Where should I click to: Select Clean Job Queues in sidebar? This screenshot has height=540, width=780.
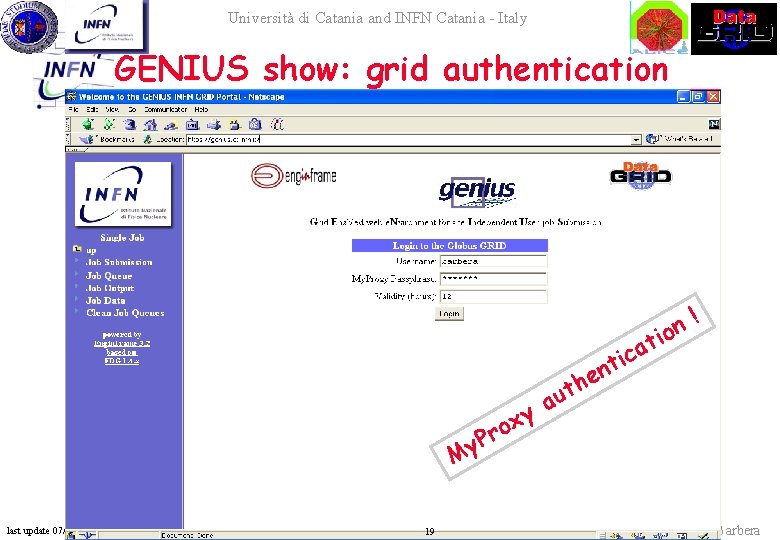(x=125, y=313)
